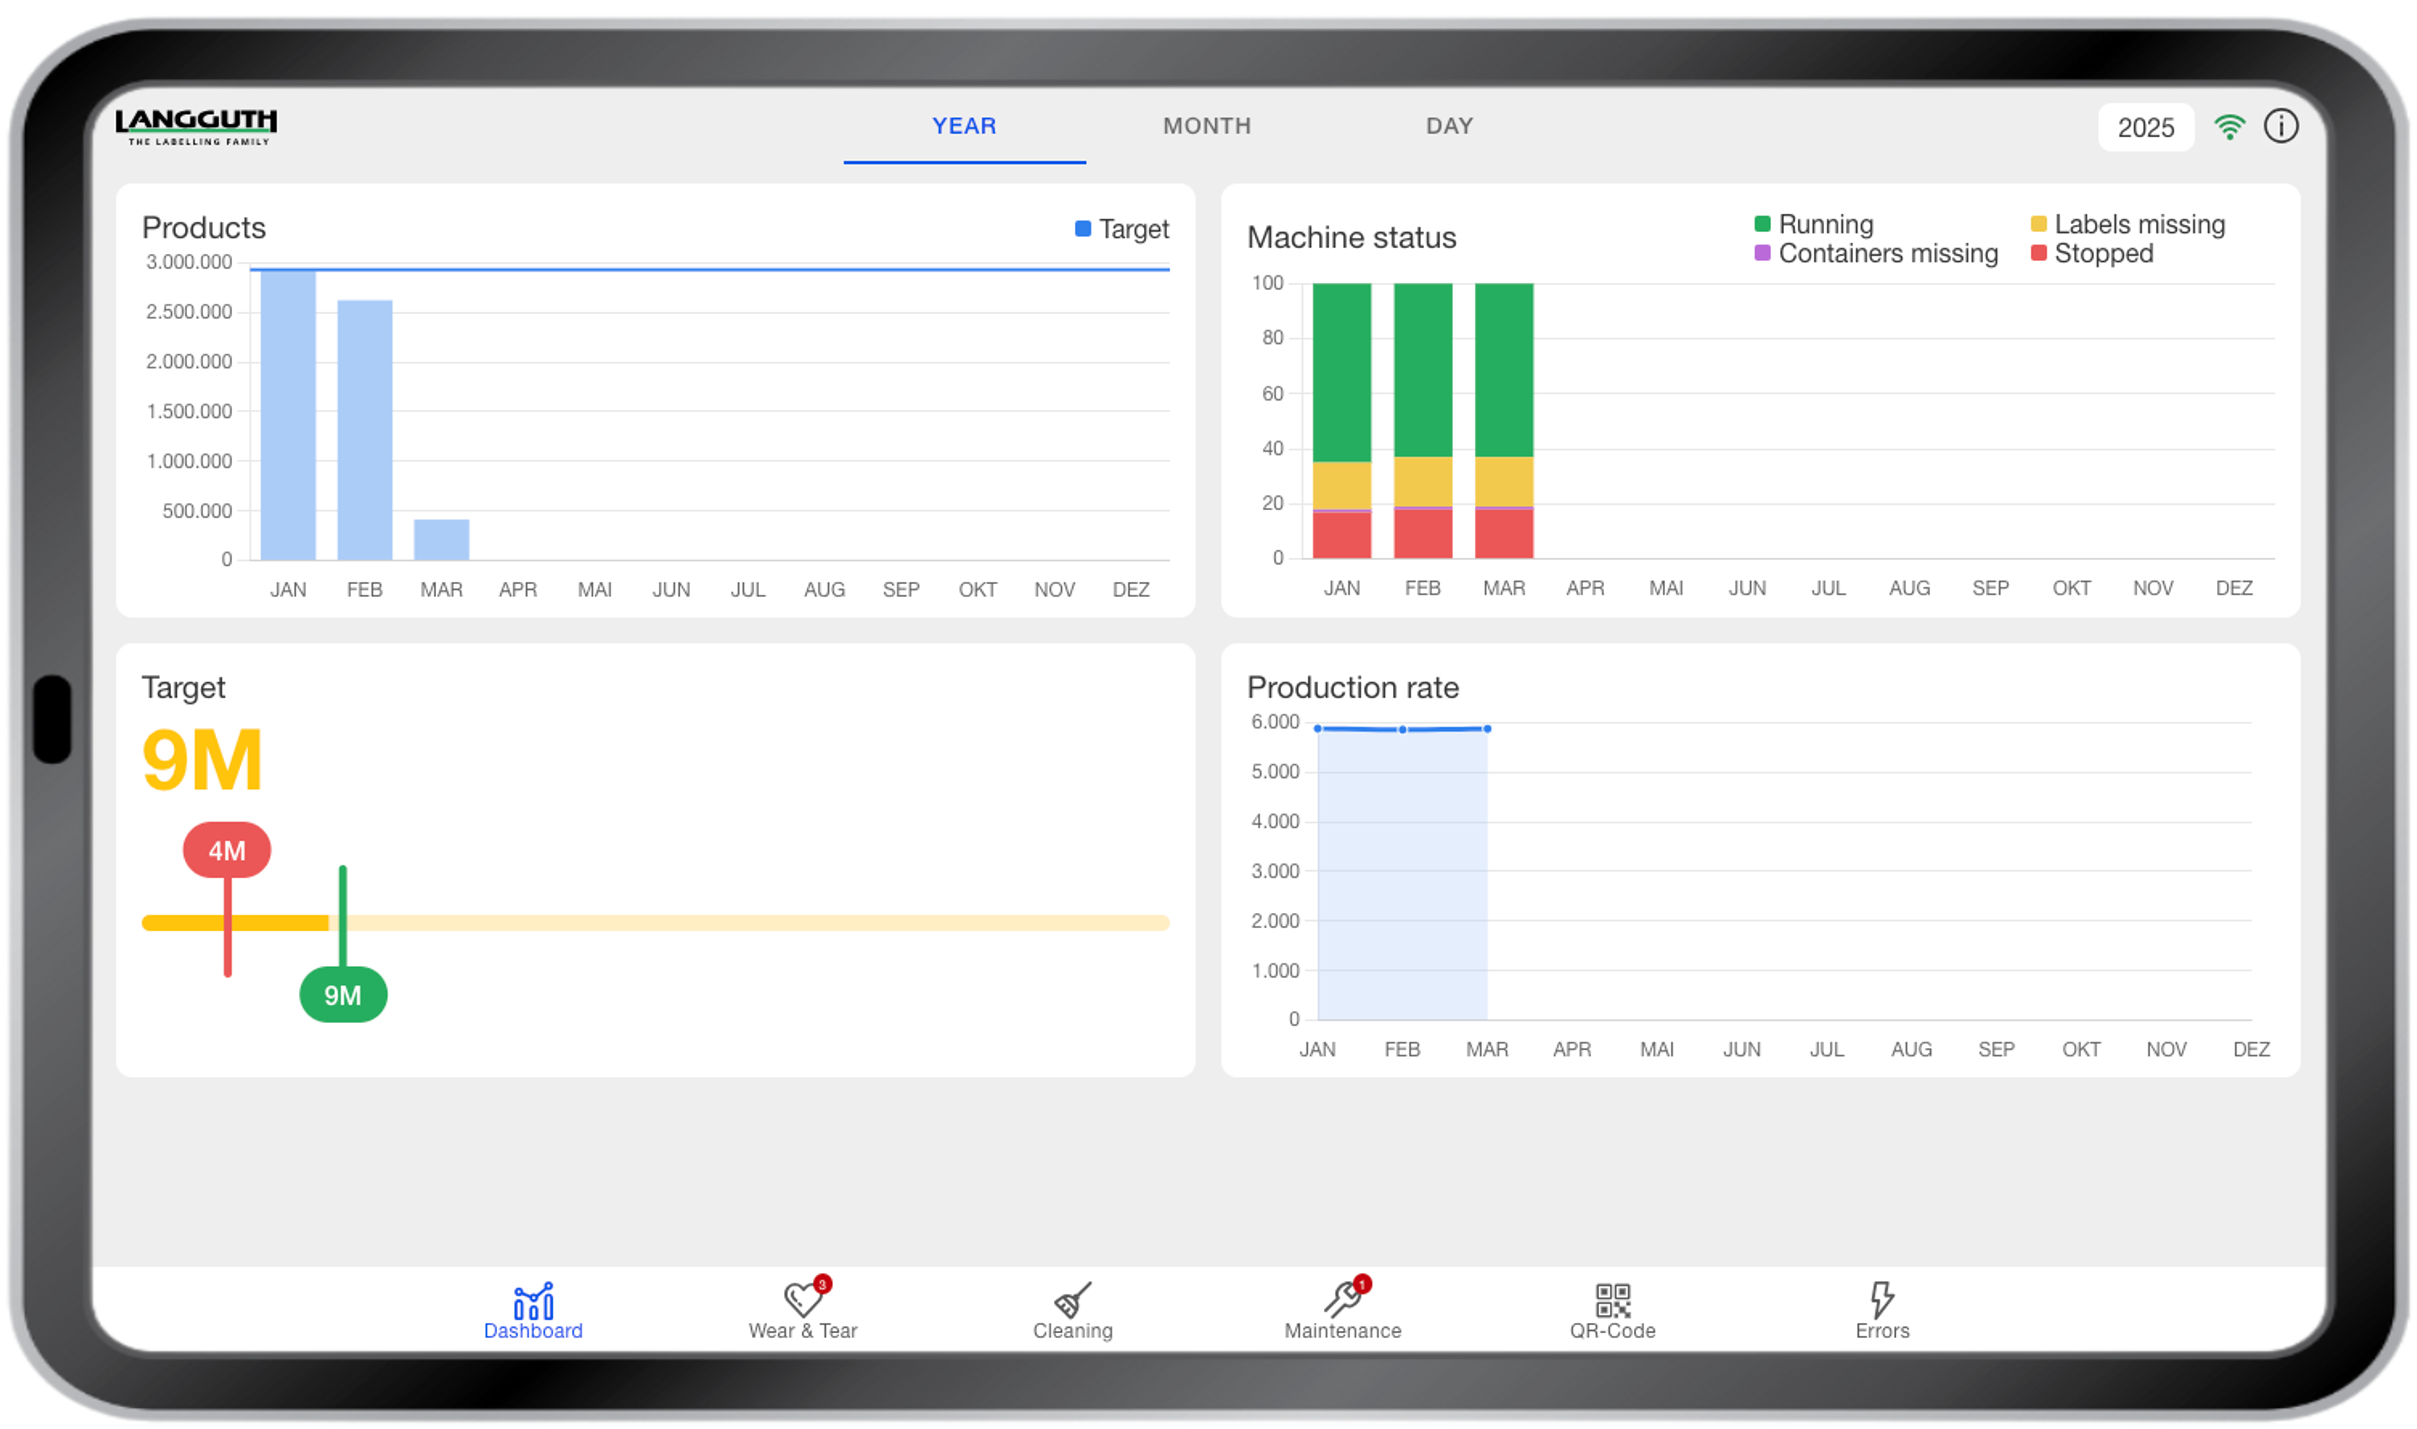Click the info circle icon

[2281, 127]
